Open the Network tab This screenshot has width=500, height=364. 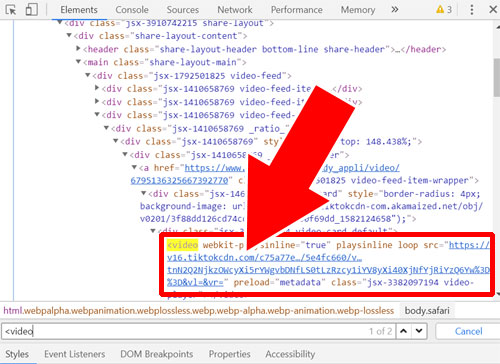[235, 10]
